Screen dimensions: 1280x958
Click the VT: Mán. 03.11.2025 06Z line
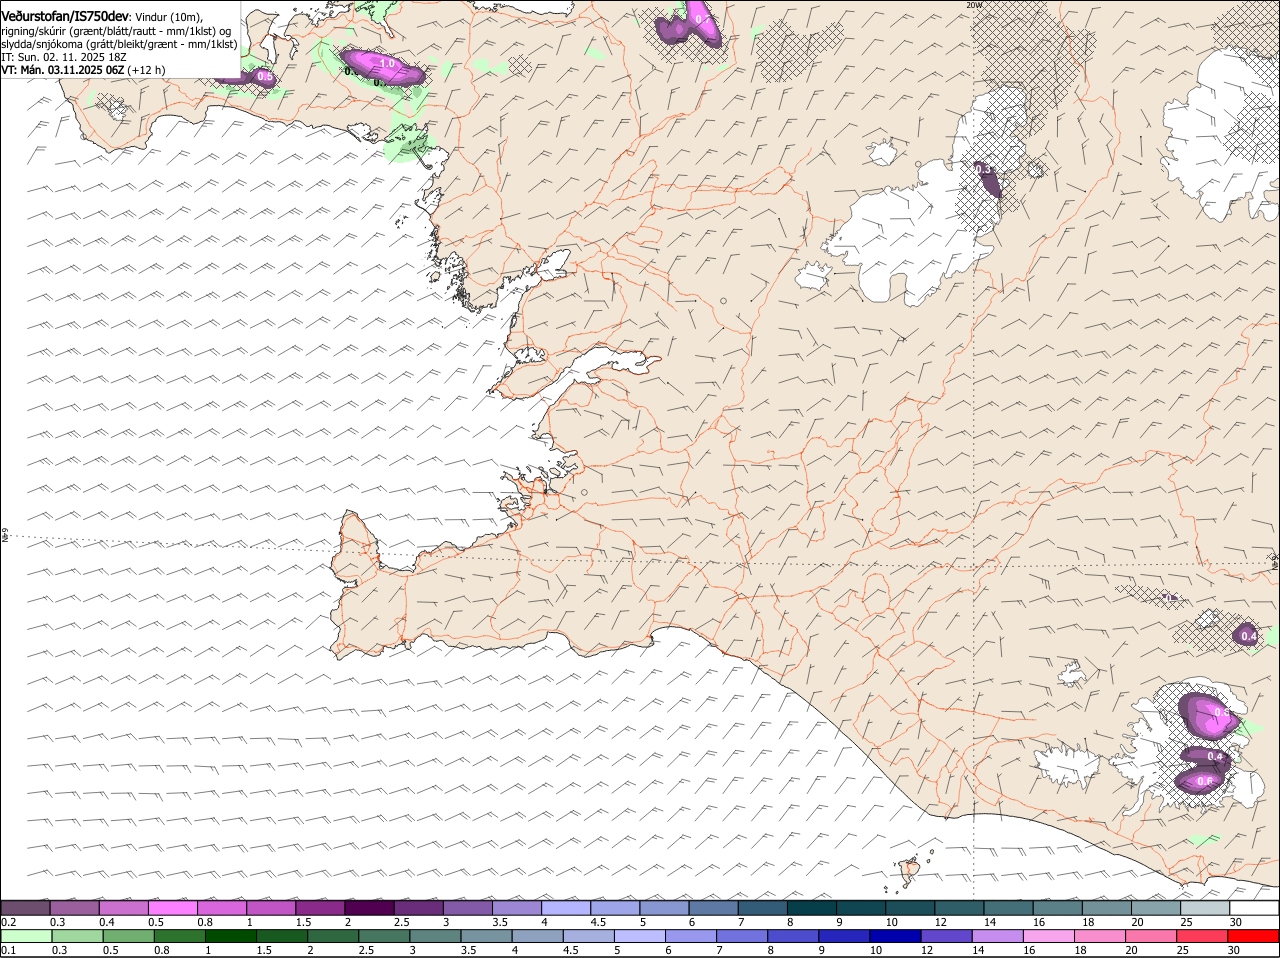pyautogui.click(x=84, y=70)
